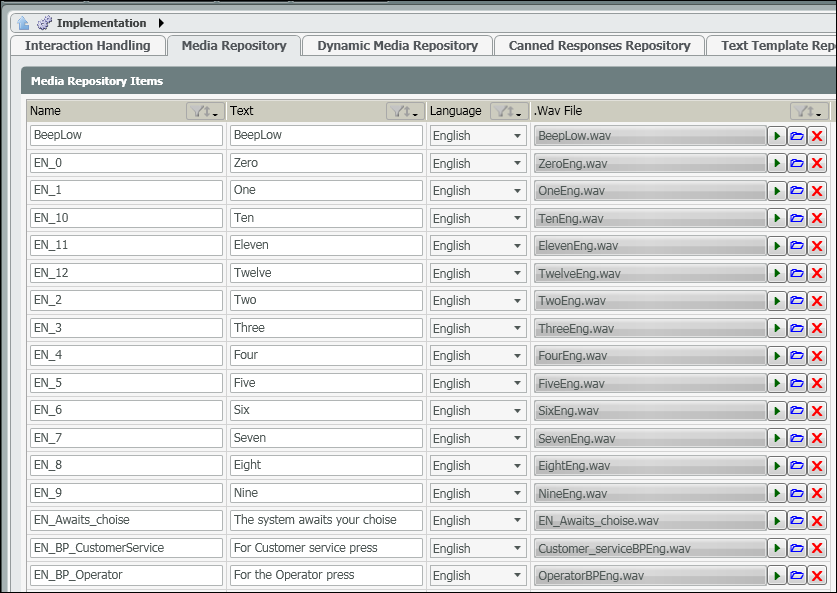Image resolution: width=837 pixels, height=593 pixels.
Task: Browse for a new ZeroEng.wav file
Action: point(797,164)
